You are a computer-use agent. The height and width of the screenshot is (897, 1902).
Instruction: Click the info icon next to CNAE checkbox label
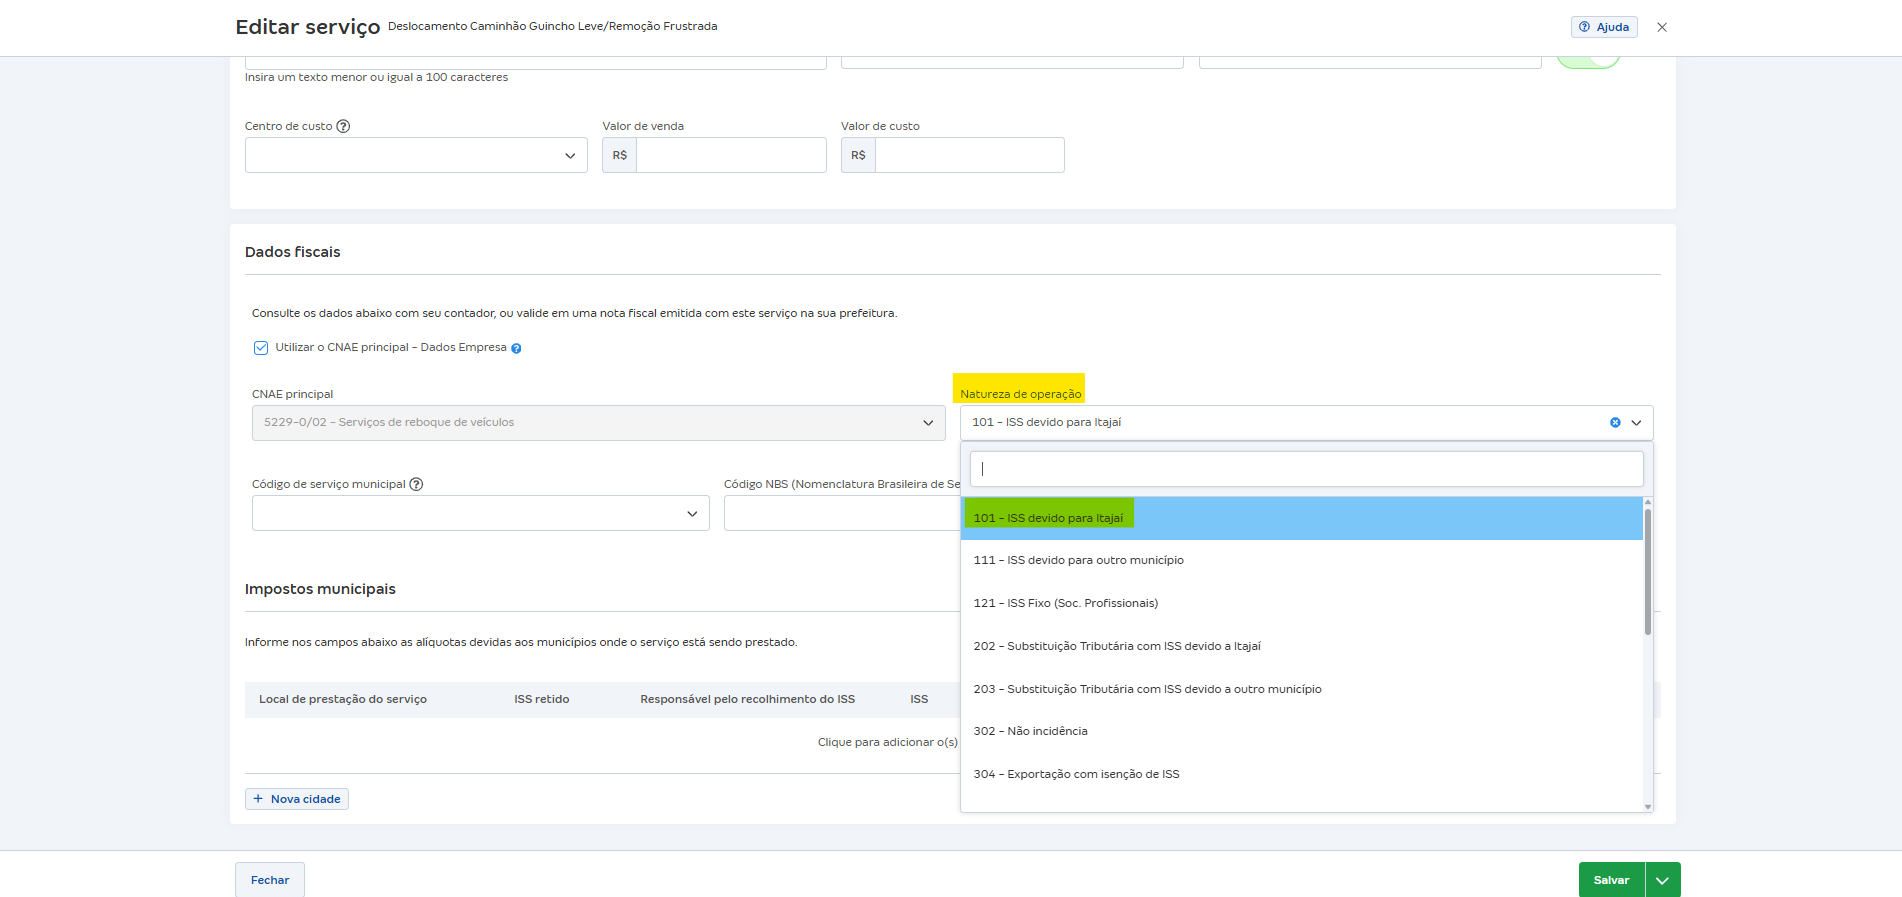(x=516, y=348)
